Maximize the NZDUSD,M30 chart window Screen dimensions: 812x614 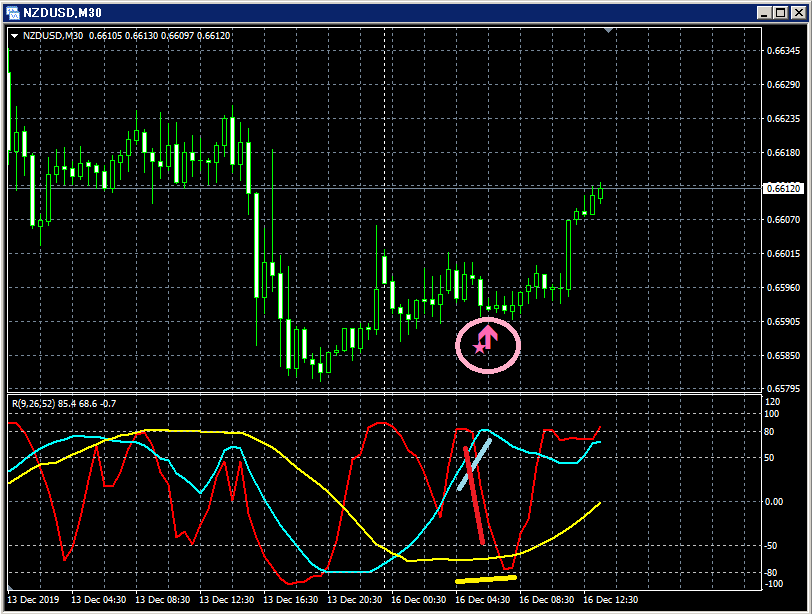point(781,13)
